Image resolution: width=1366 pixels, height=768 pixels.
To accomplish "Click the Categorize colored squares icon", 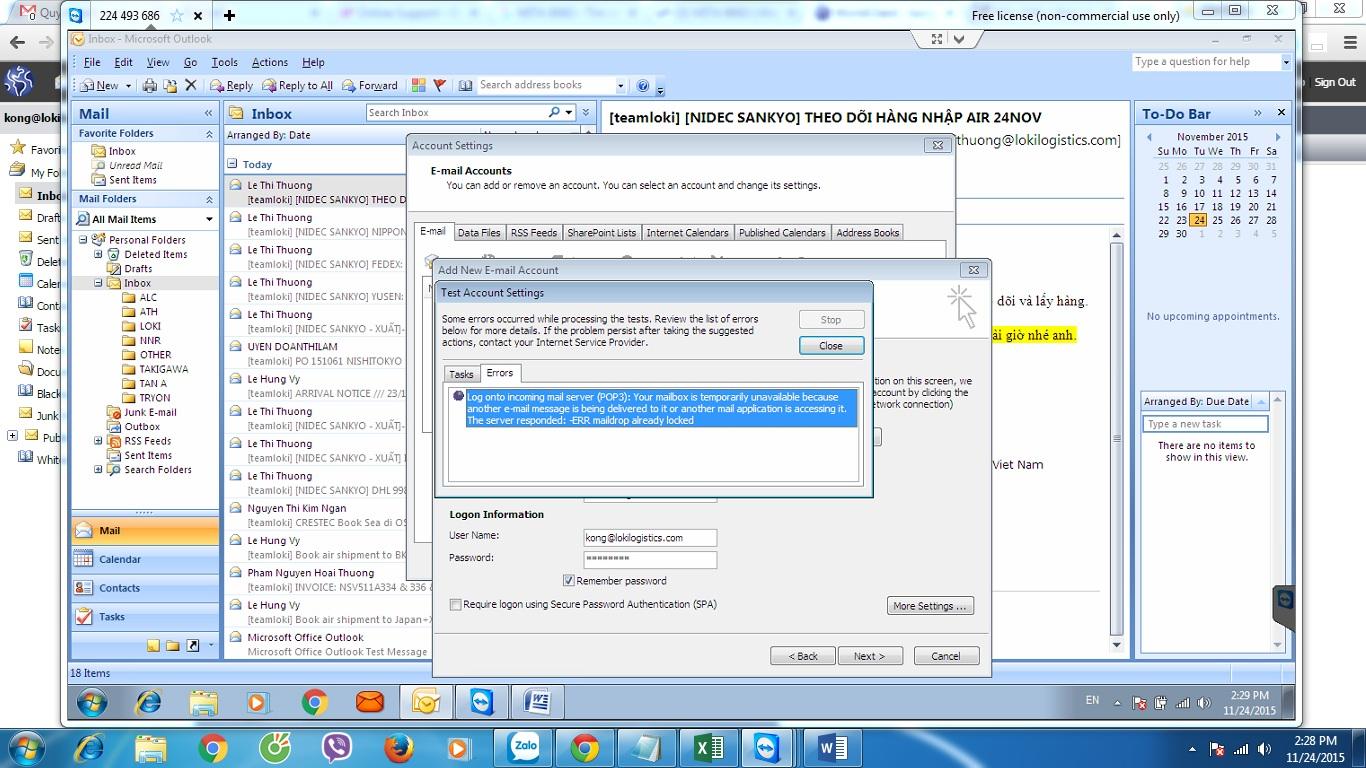I will 419,86.
